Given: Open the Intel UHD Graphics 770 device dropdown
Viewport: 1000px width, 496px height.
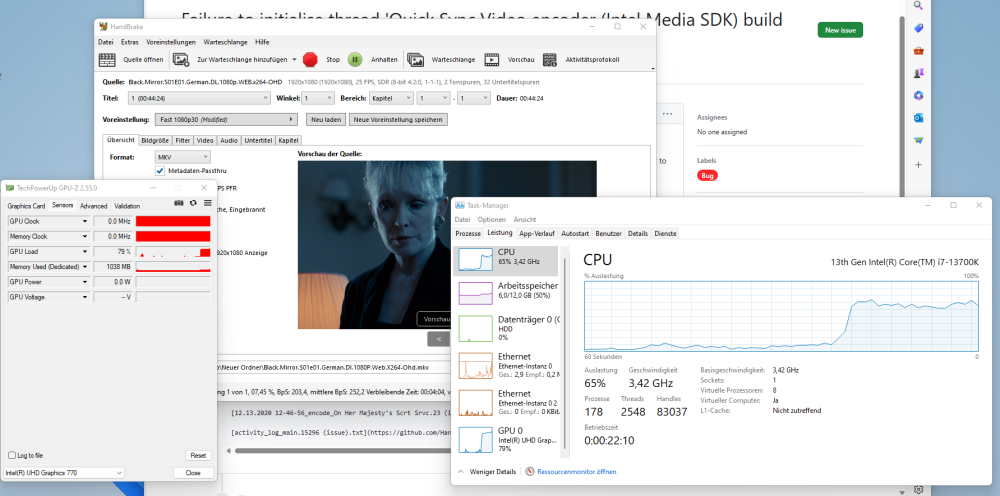Looking at the screenshot, I should pos(63,472).
